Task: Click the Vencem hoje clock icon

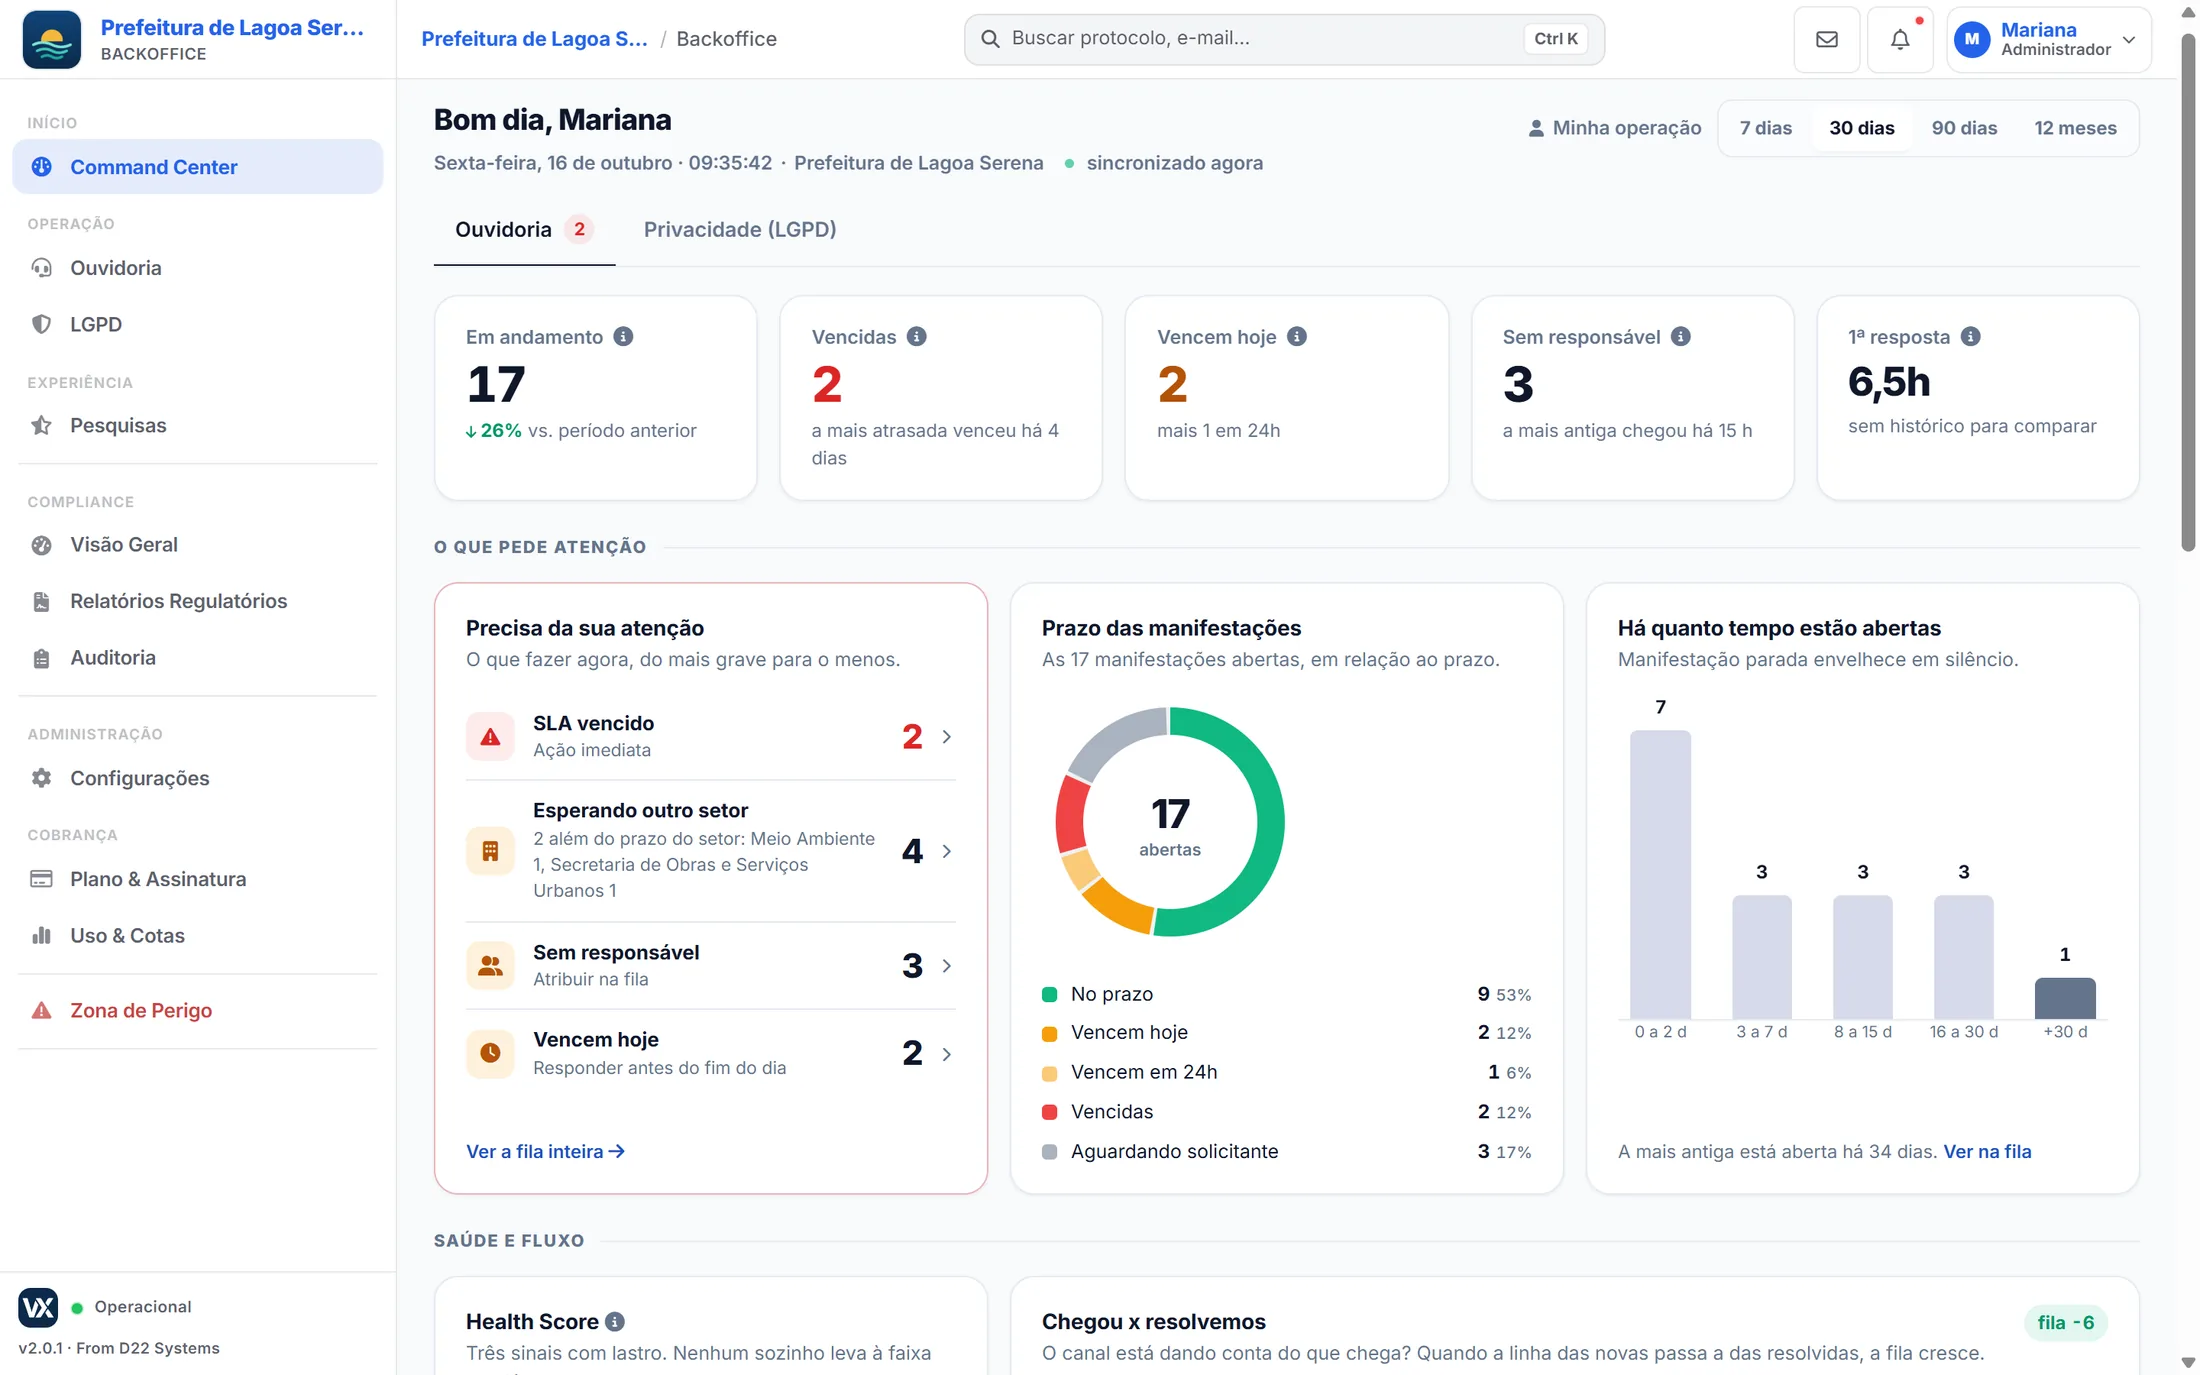Action: [x=490, y=1053]
